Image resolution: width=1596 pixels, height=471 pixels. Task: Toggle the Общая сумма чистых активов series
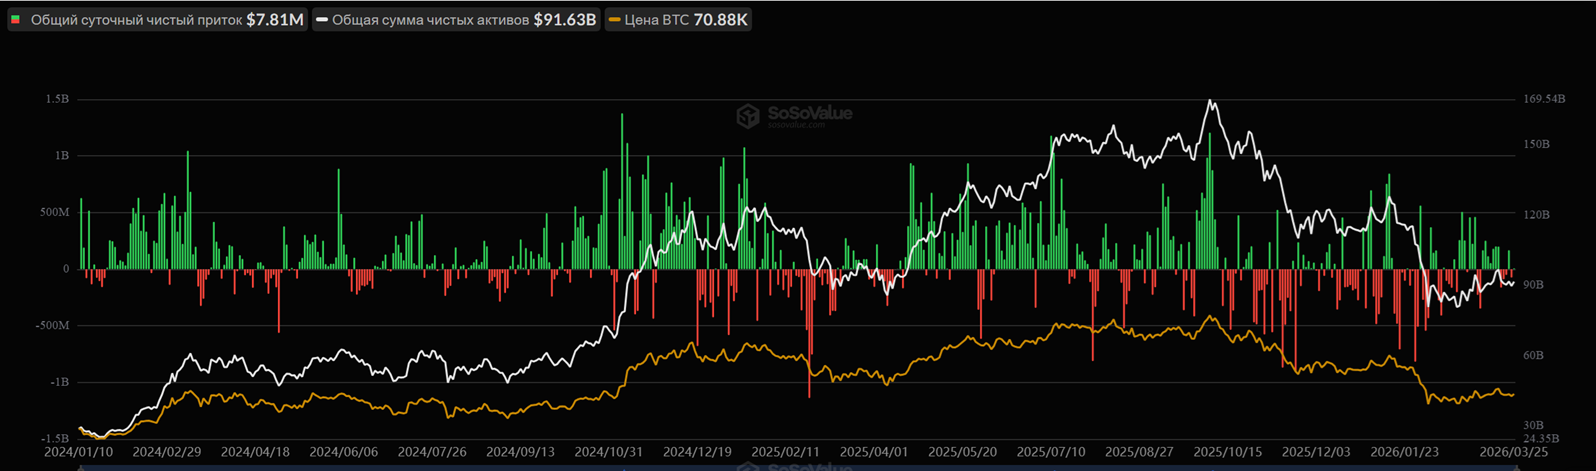point(456,20)
